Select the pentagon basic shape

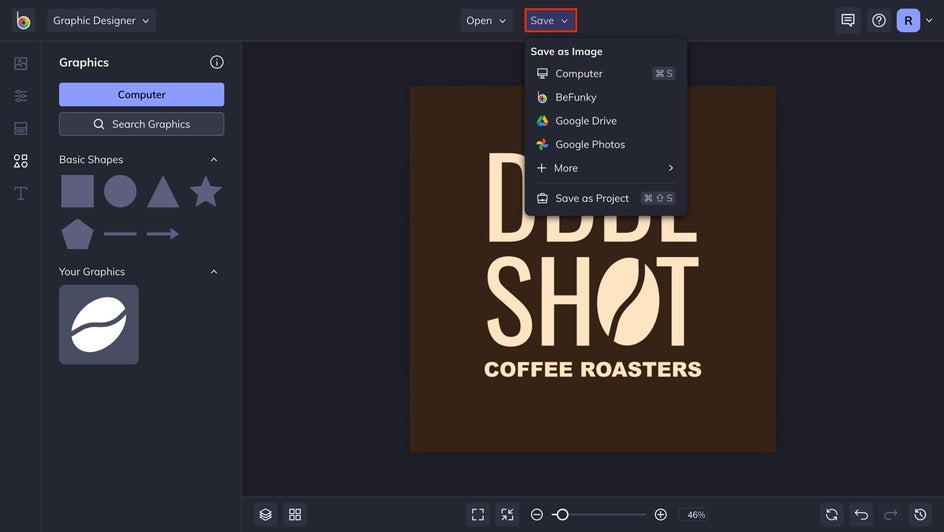77,234
